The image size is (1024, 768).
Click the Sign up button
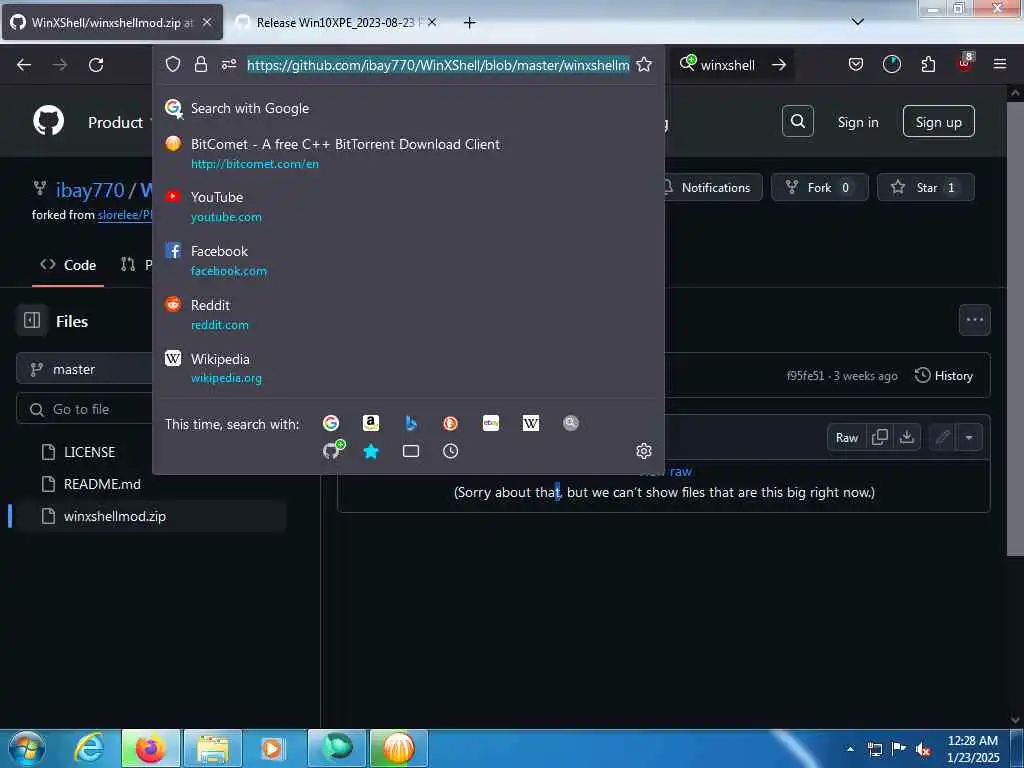[x=938, y=121]
